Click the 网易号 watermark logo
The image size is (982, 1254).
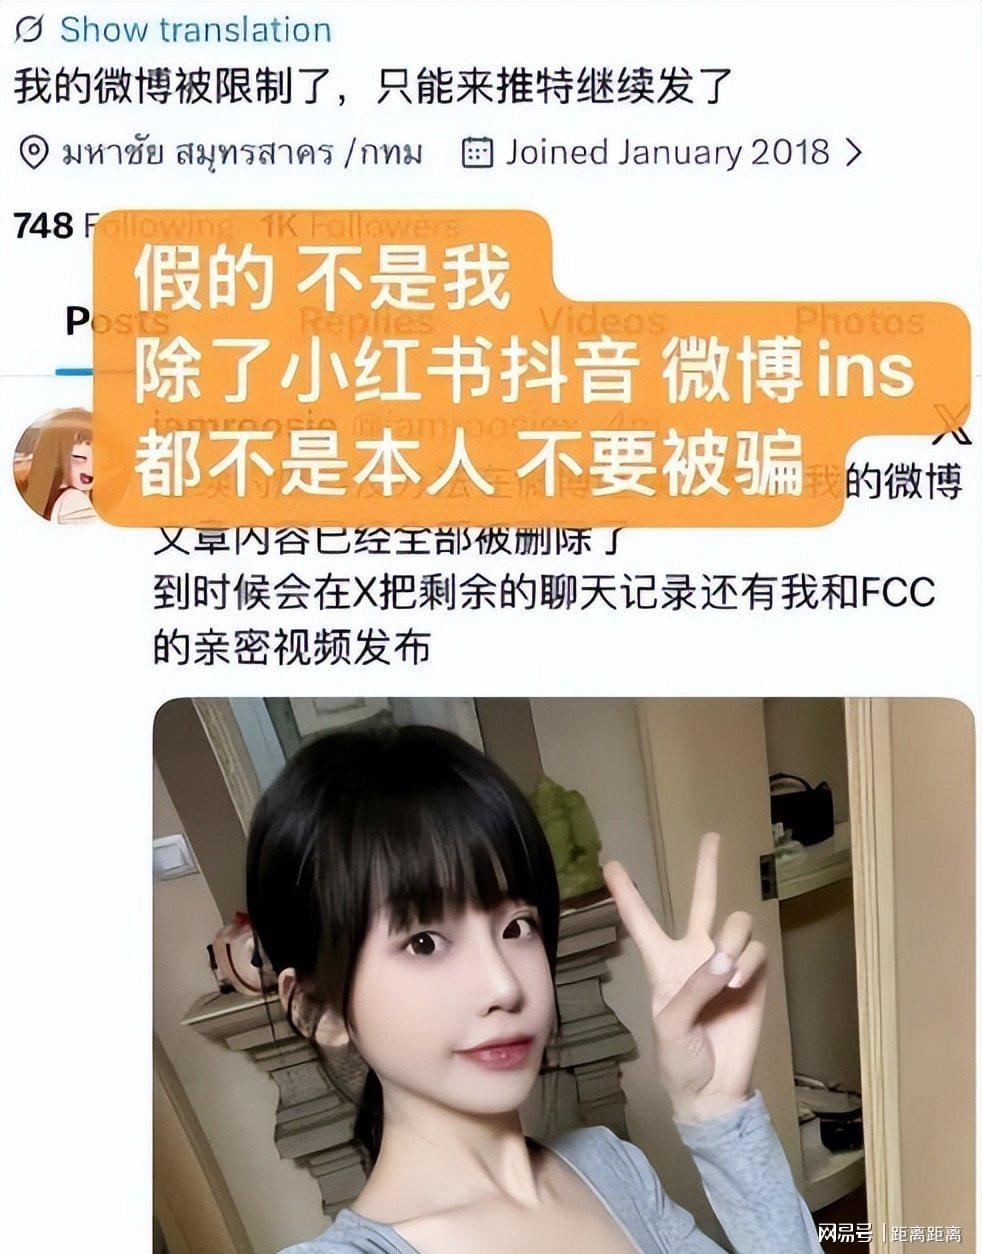point(845,1232)
